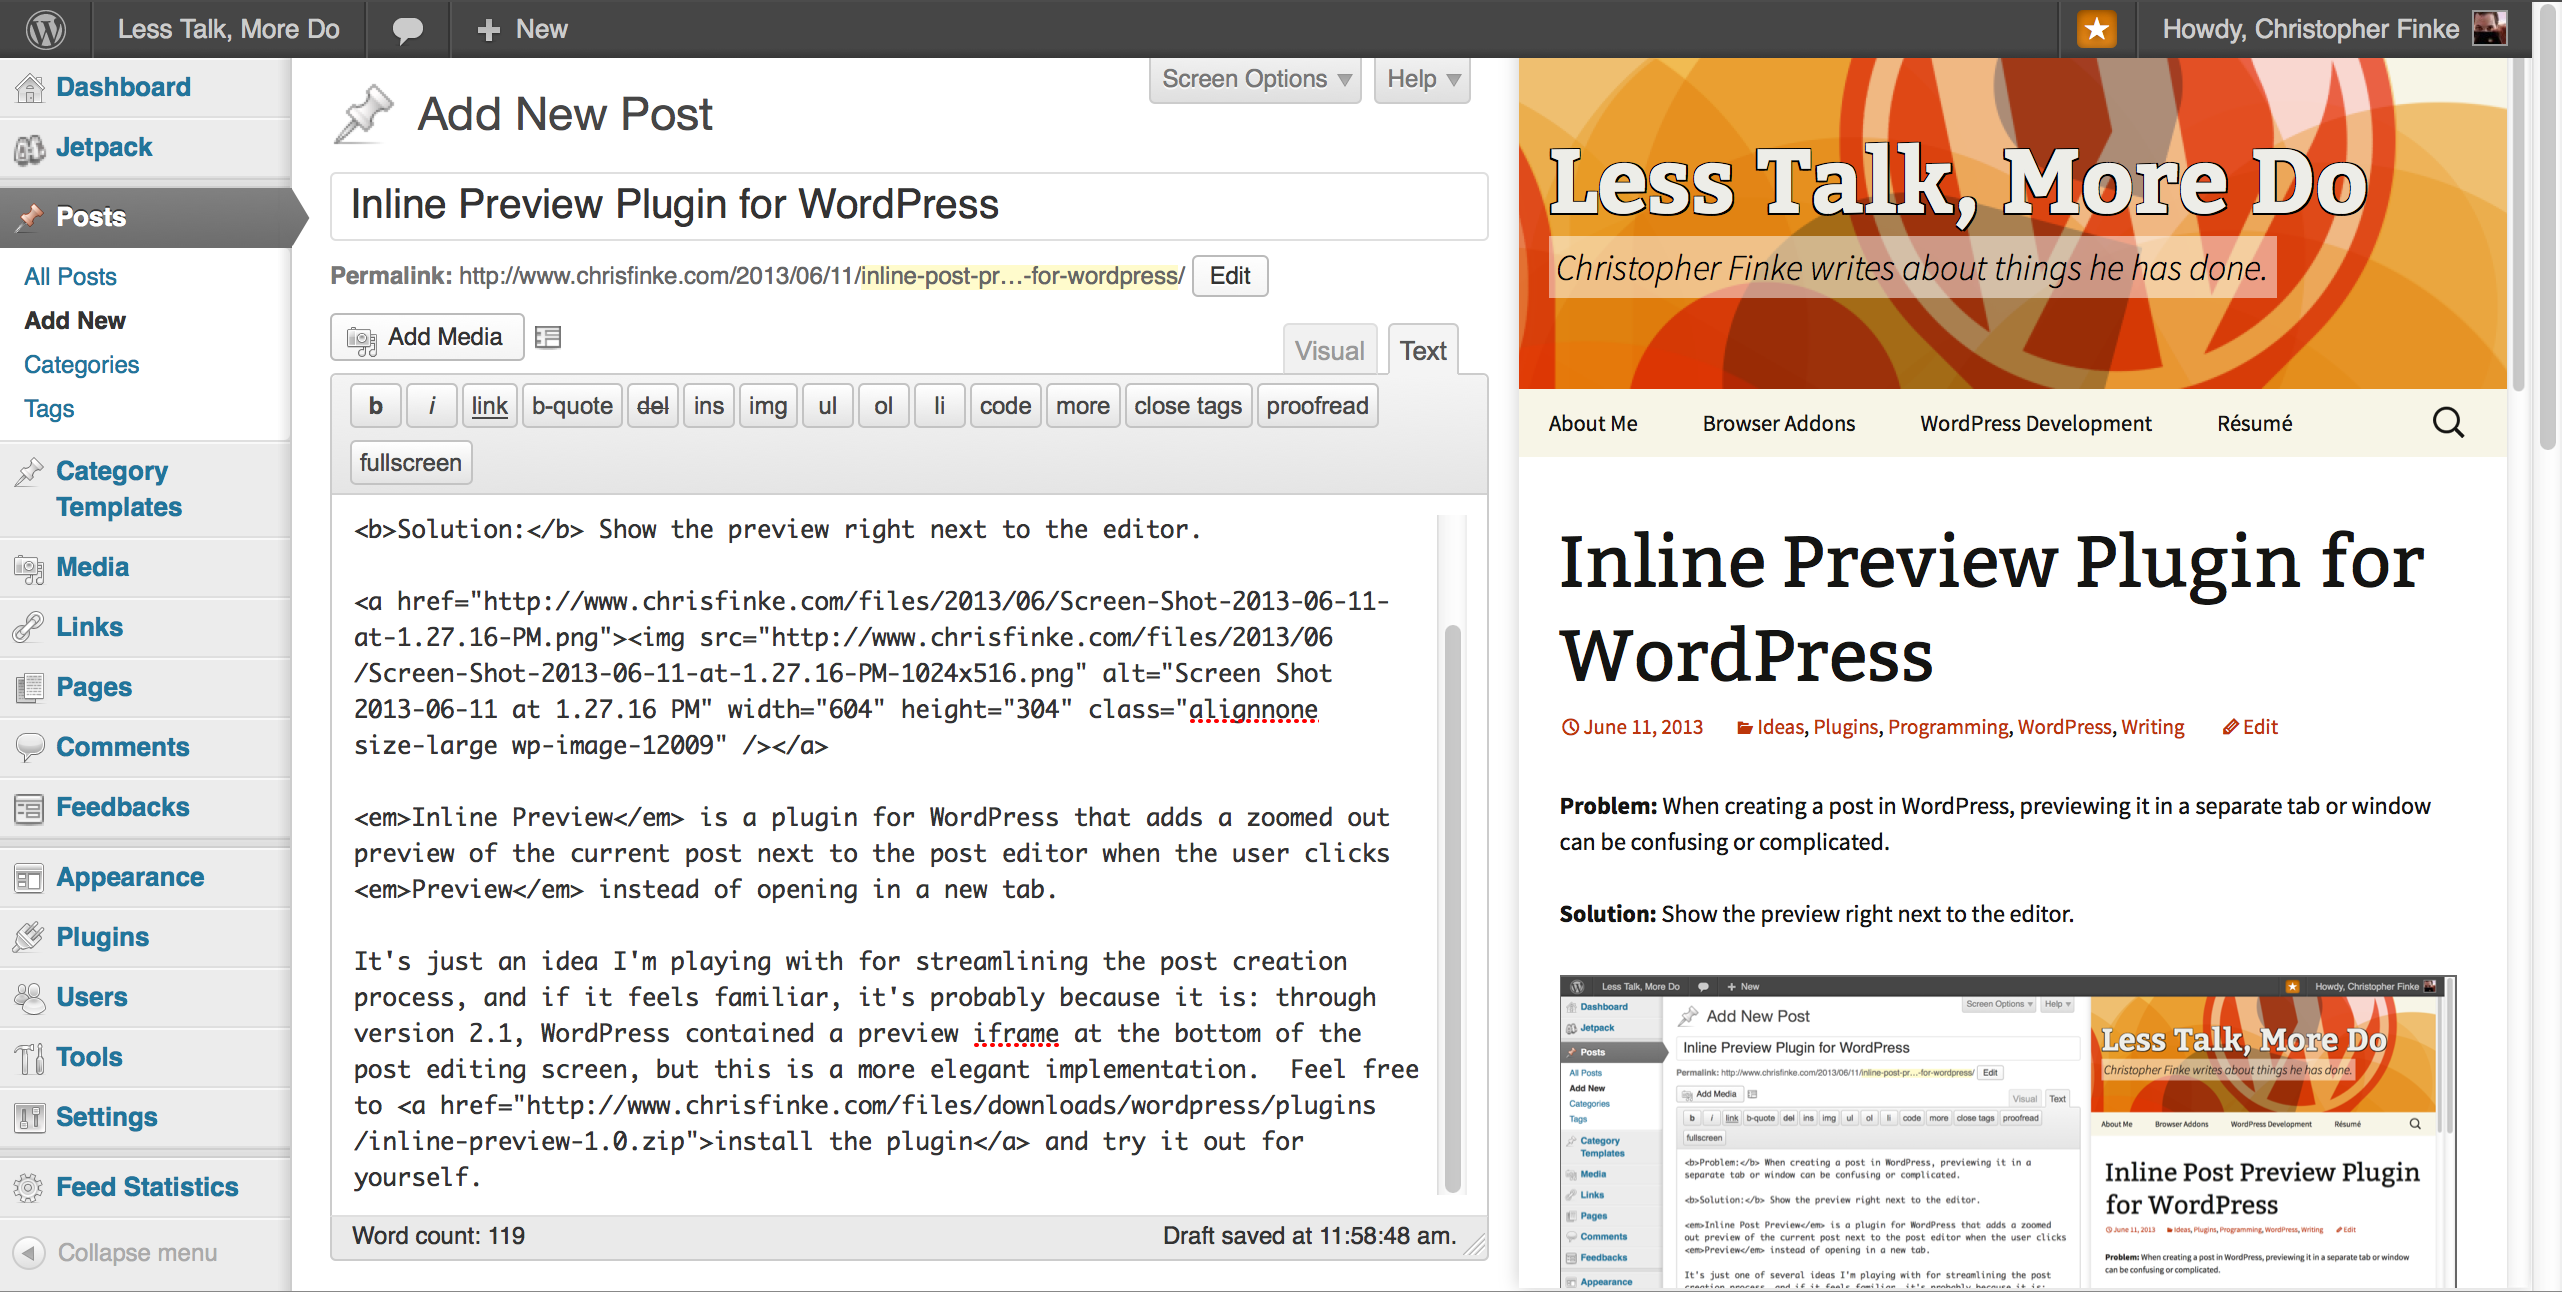Open About Me in preview navigation
This screenshot has height=1292, width=2562.
coord(1593,424)
